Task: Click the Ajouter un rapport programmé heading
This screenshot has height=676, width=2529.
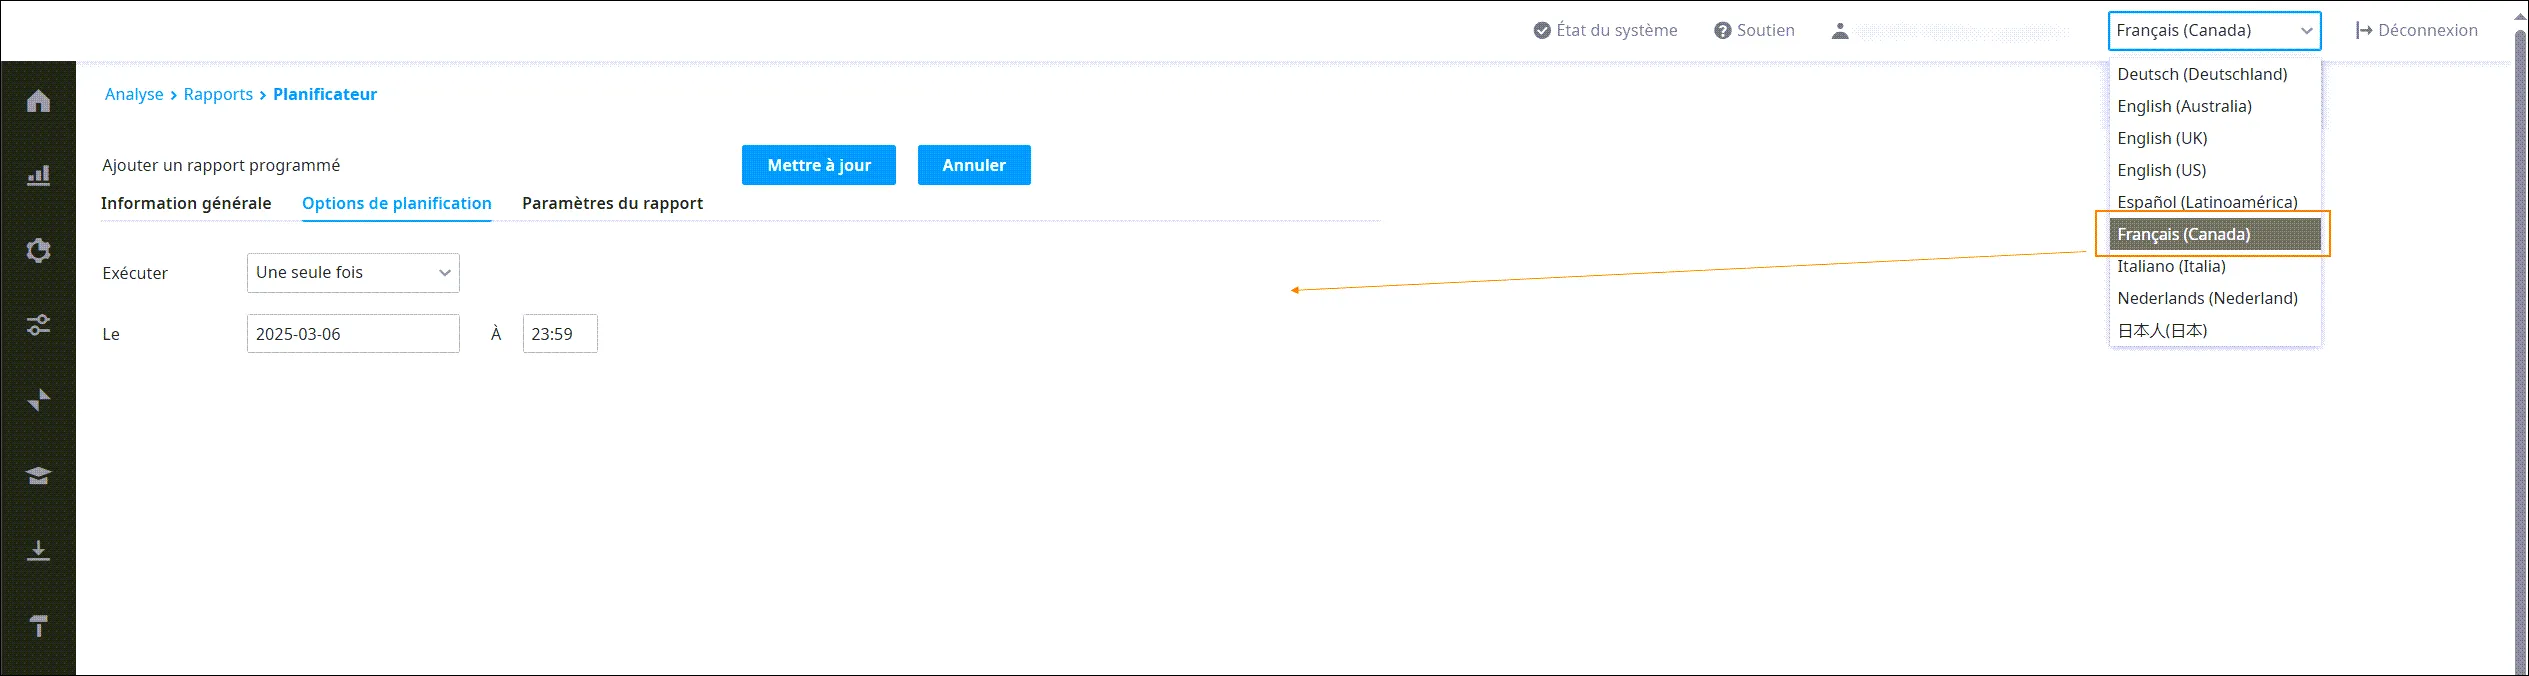Action: point(221,165)
